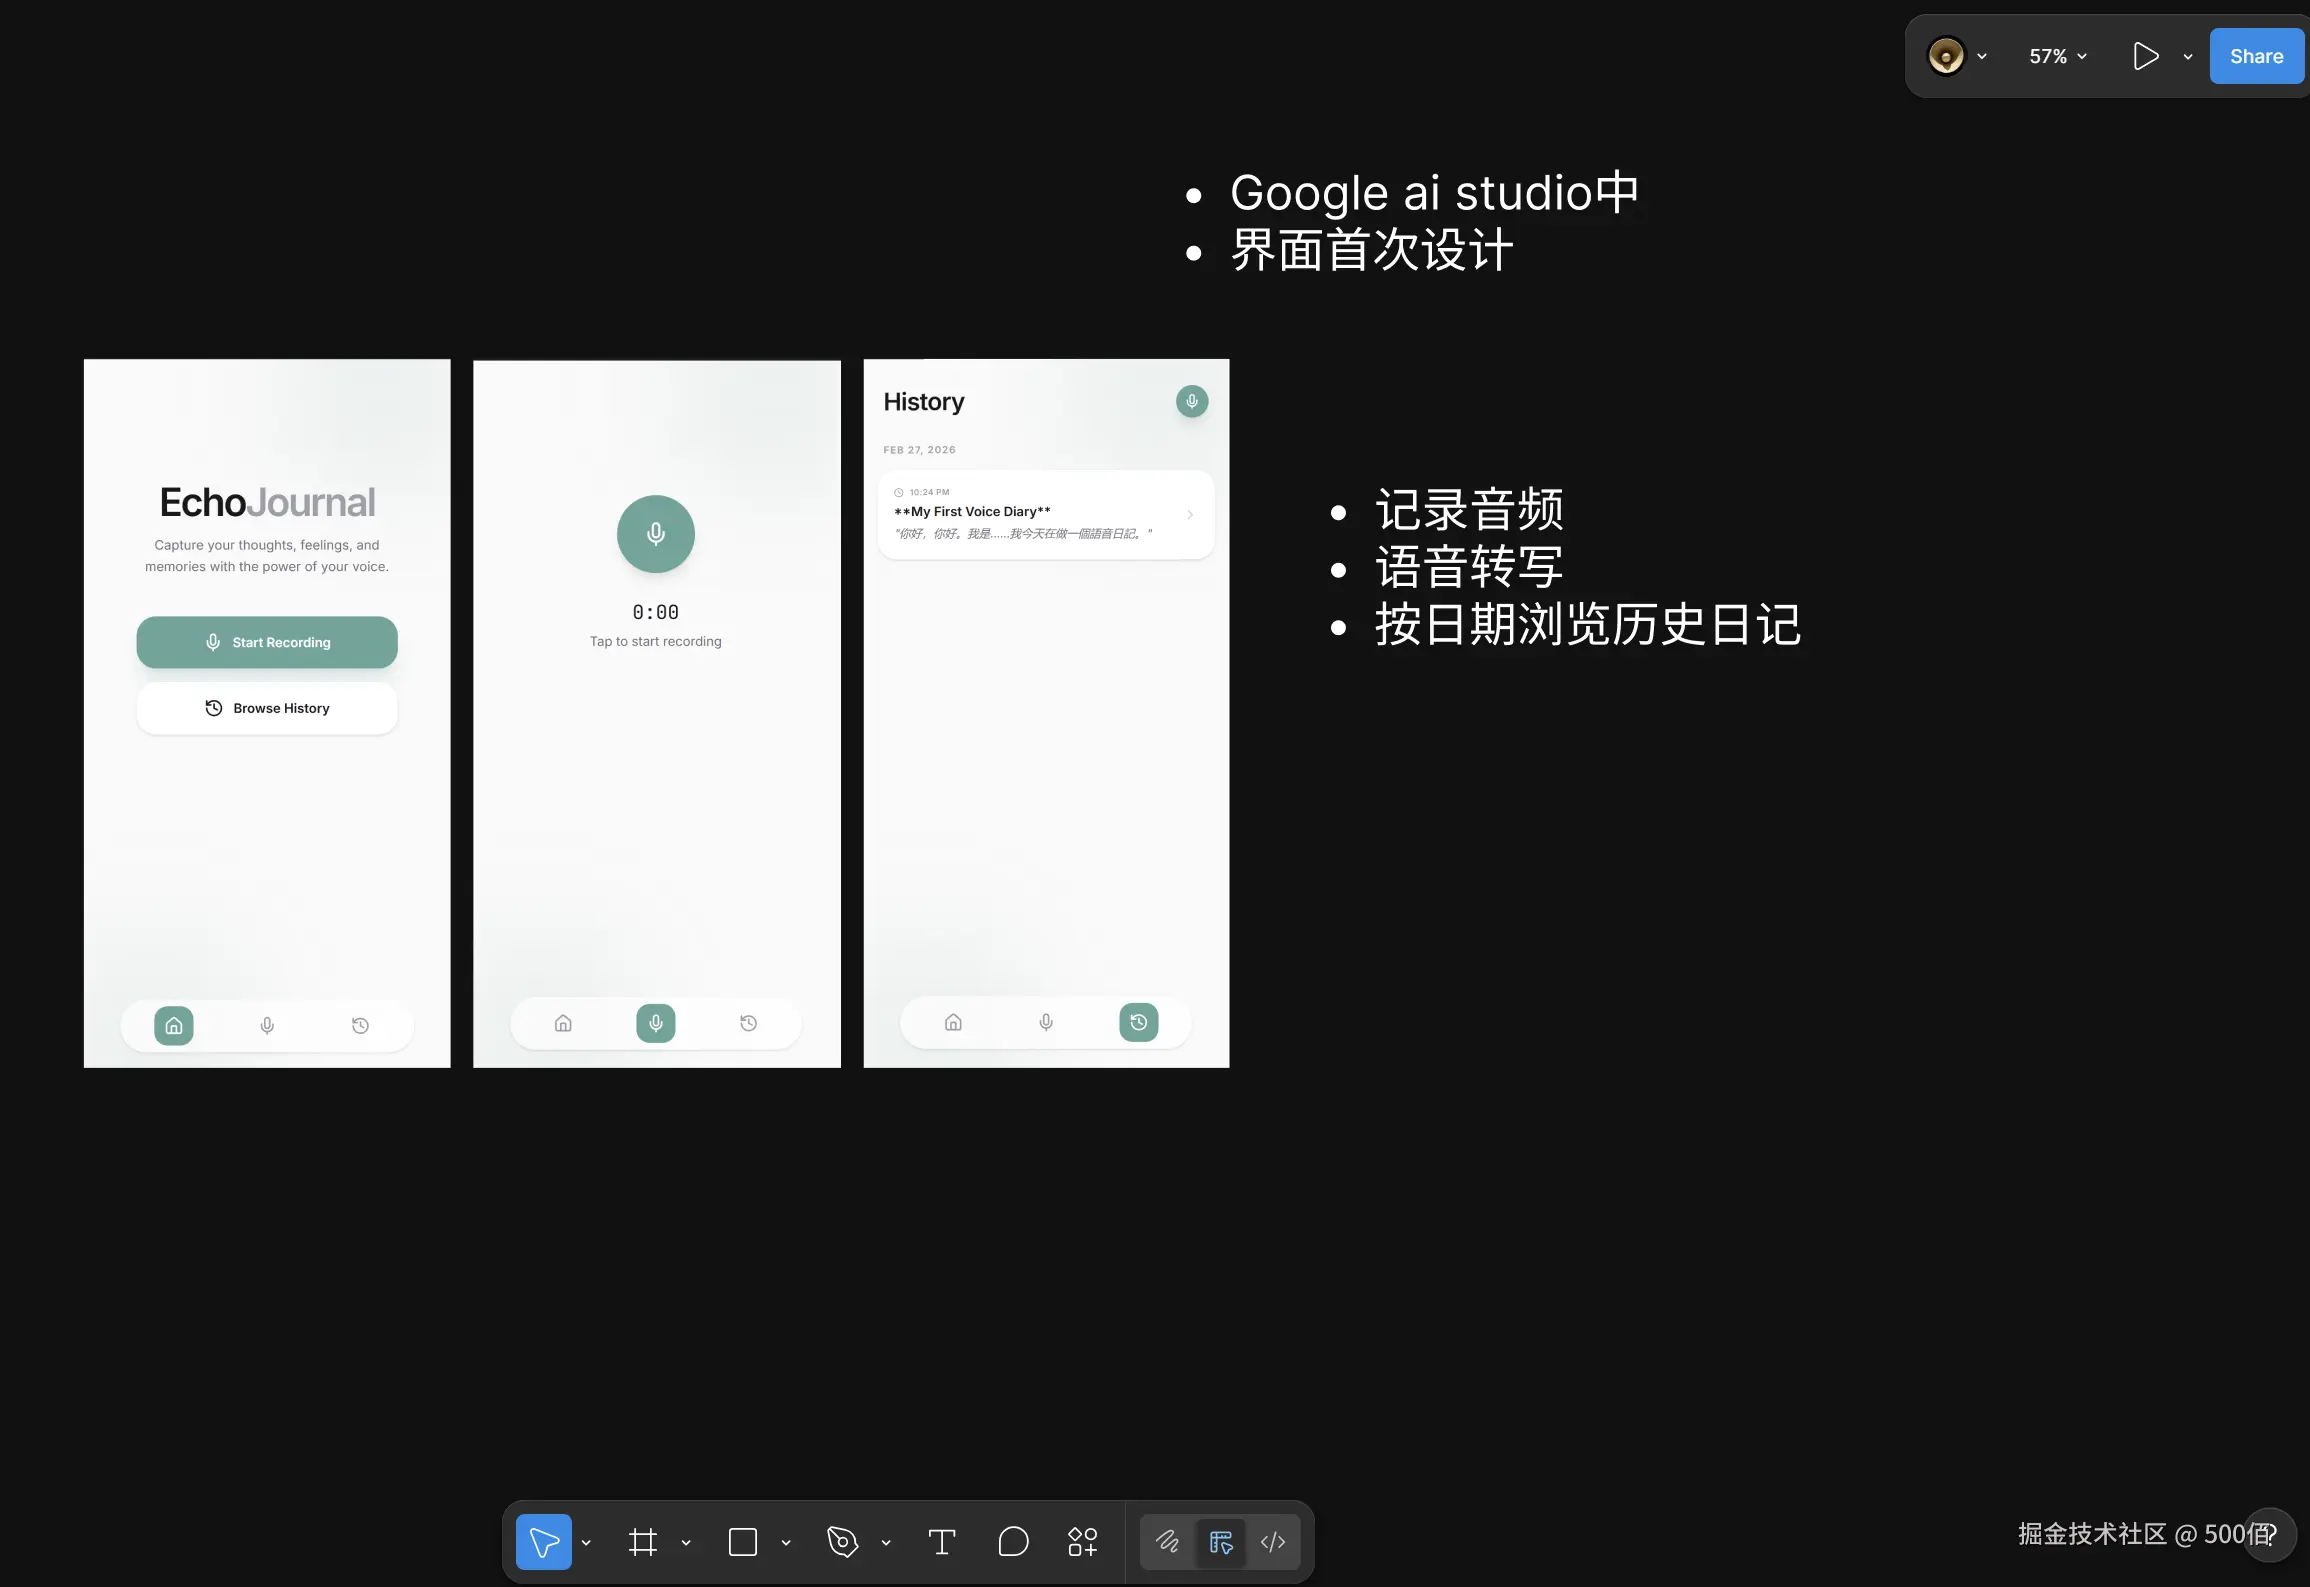
Task: Select the Pen tool
Action: (842, 1542)
